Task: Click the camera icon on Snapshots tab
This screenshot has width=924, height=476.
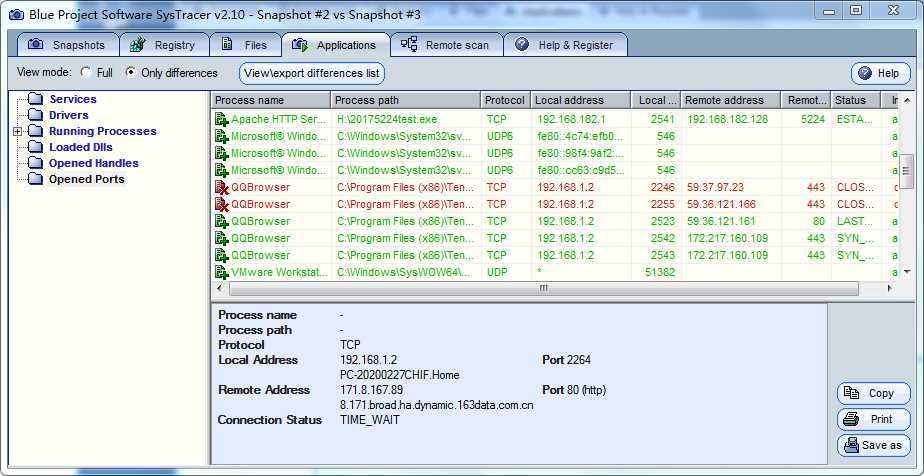Action: (x=36, y=45)
